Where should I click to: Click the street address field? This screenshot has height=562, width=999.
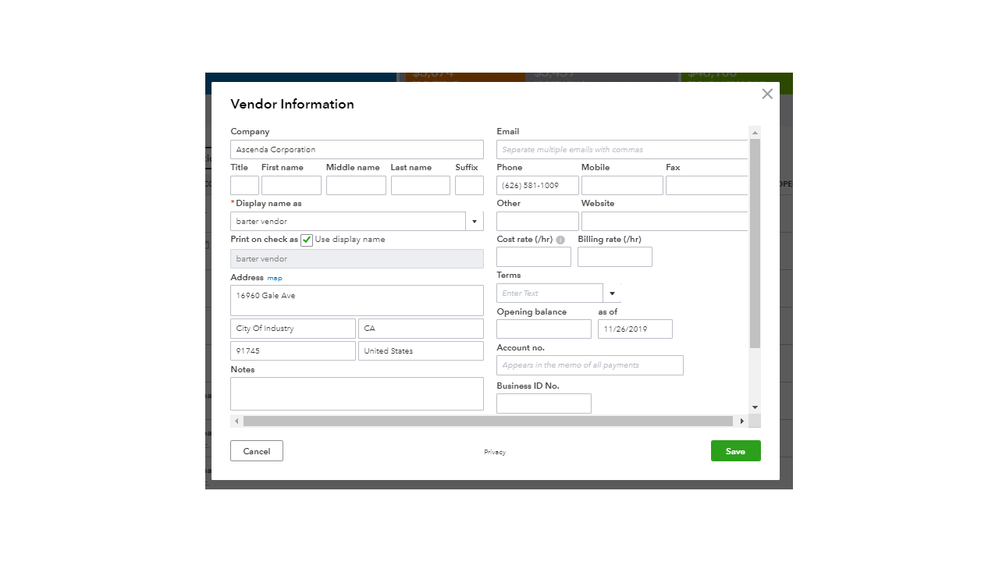pos(357,300)
